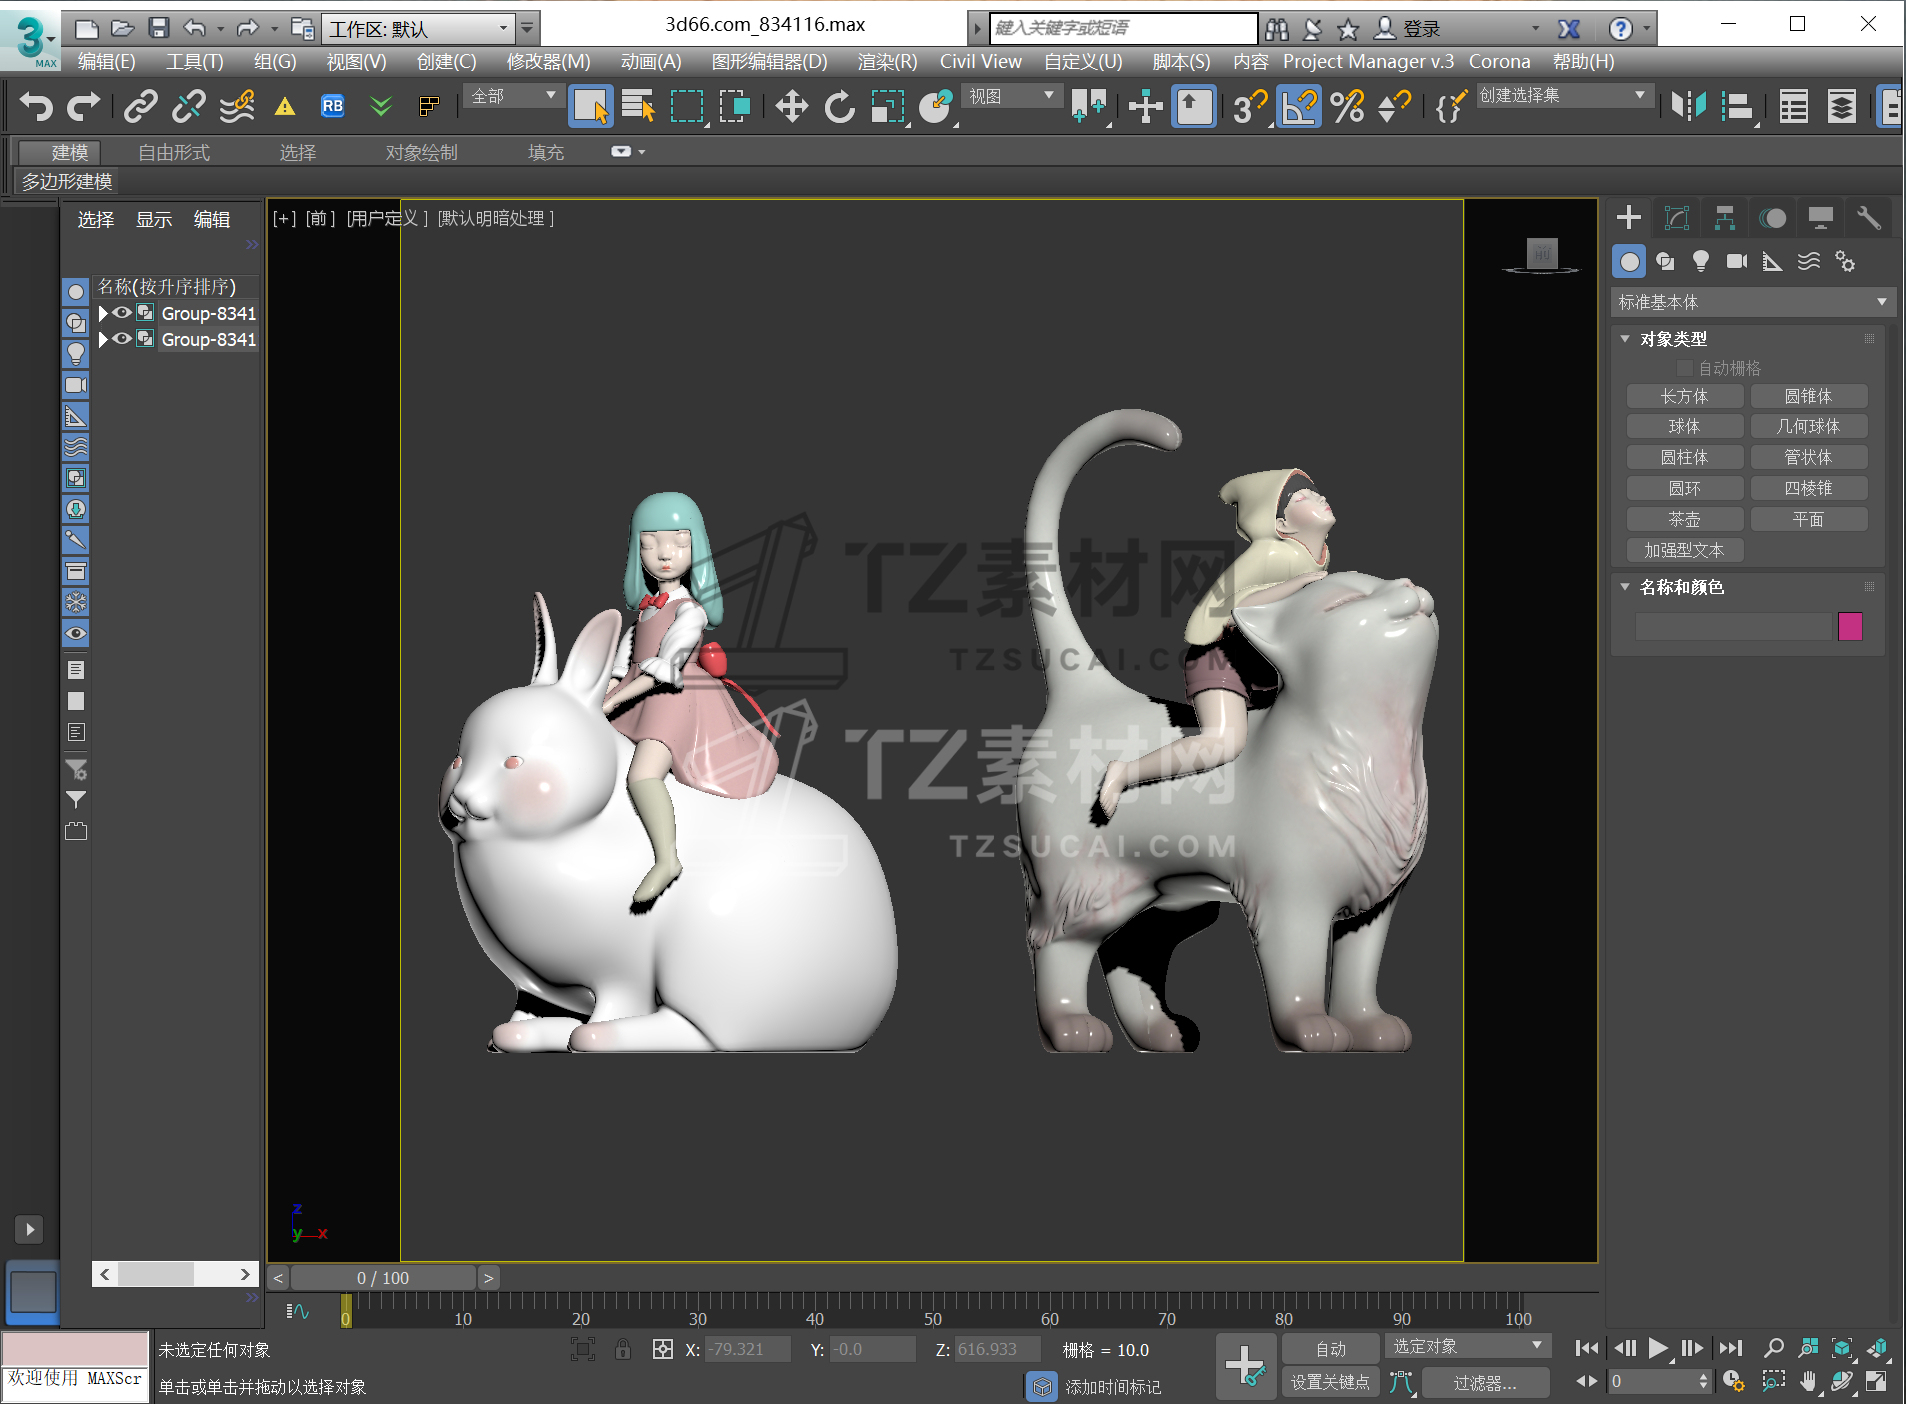Viewport: 1906px width, 1404px height.
Task: Toggle the Angle Snap icon
Action: coord(1298,106)
